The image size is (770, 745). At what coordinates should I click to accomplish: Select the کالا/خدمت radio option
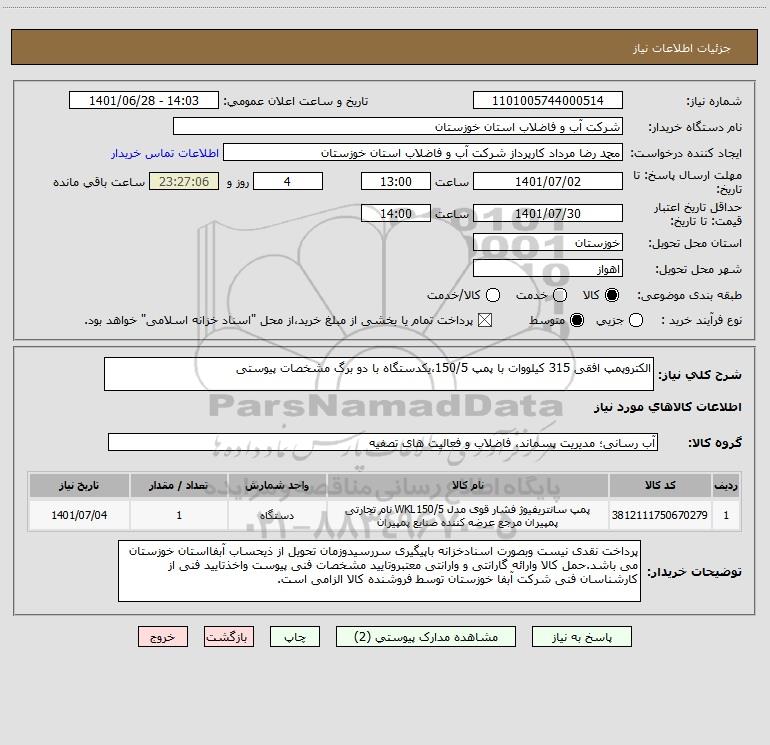click(x=493, y=295)
